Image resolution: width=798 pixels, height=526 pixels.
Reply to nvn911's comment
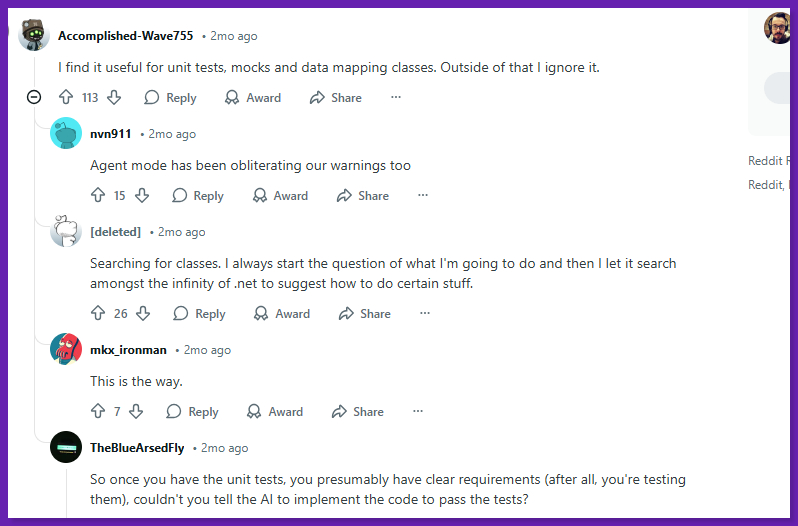(198, 196)
